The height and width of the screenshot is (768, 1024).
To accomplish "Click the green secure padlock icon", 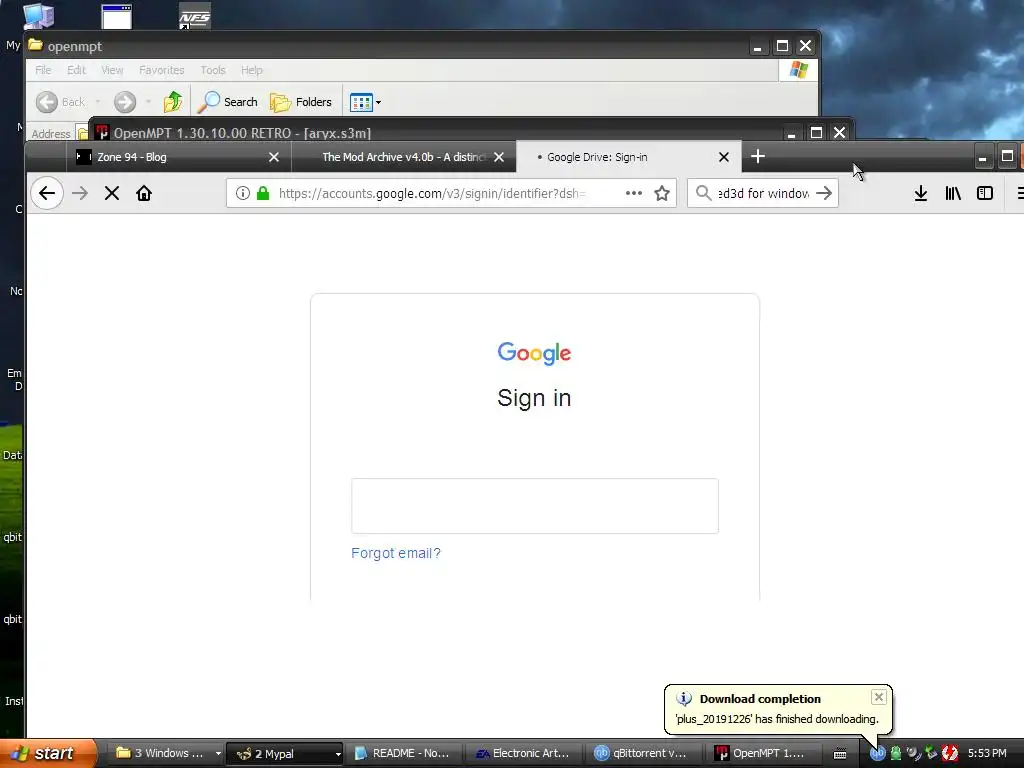I will (x=263, y=193).
